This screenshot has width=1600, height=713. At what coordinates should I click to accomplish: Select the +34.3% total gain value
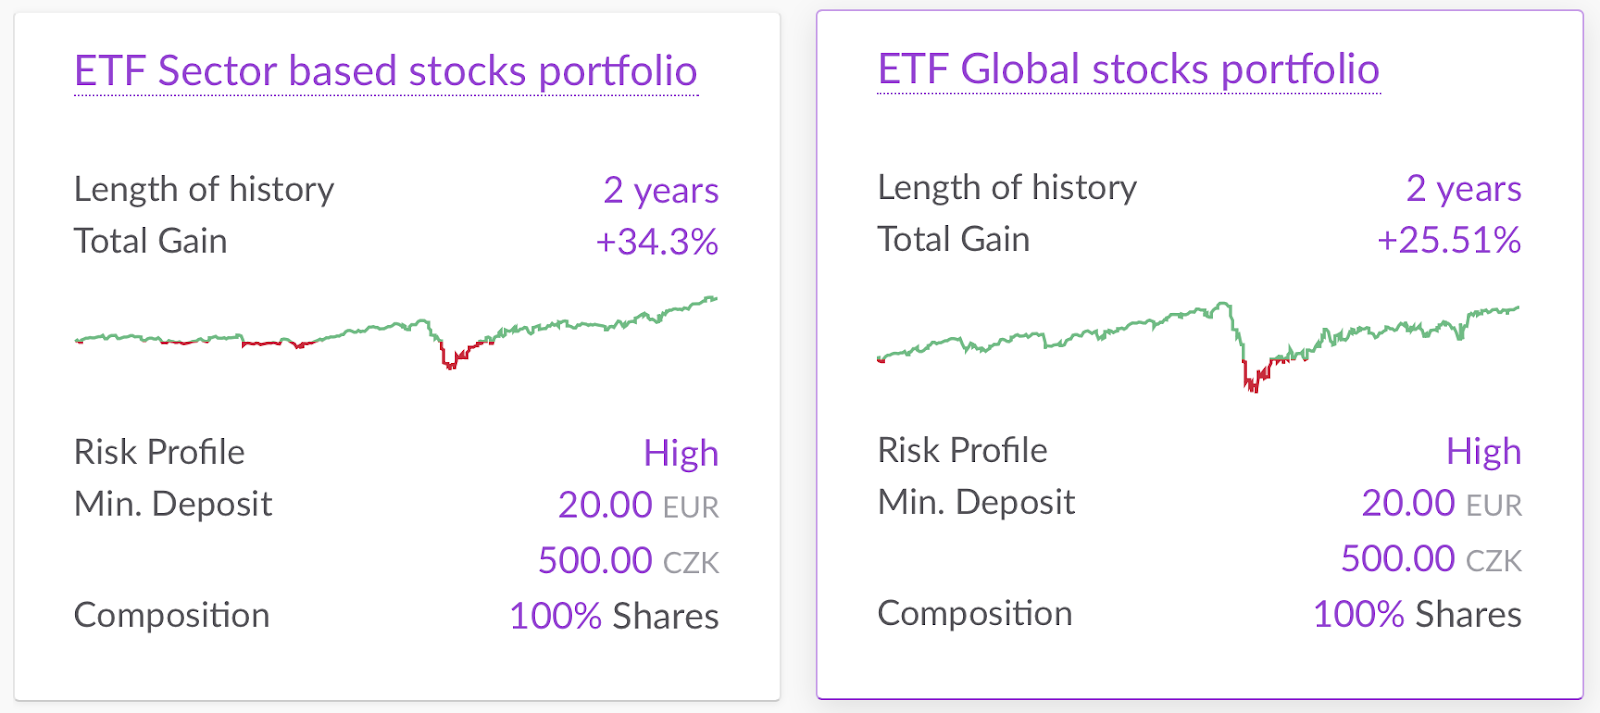point(657,242)
